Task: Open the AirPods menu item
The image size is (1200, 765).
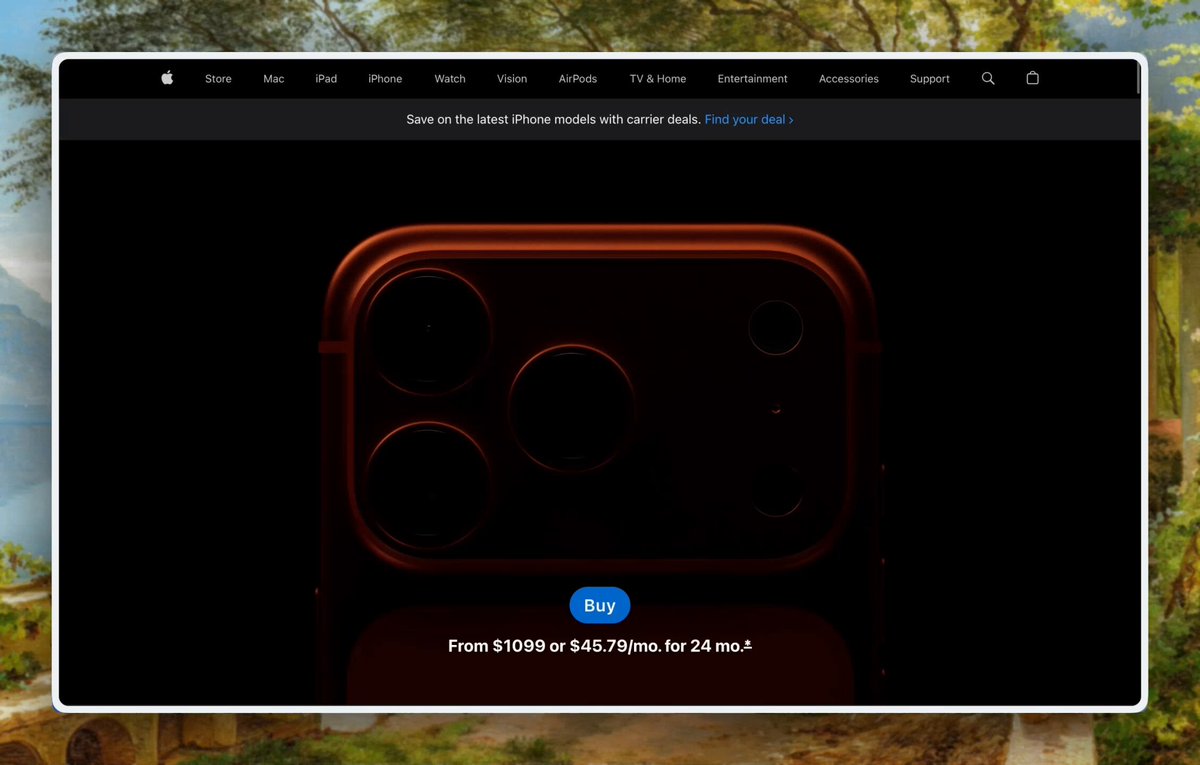Action: coord(578,79)
